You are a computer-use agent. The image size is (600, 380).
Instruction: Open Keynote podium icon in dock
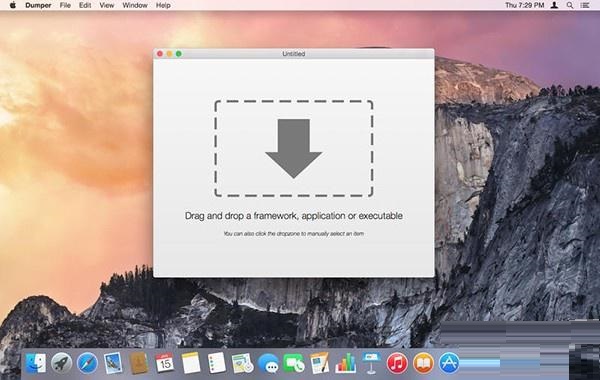[x=371, y=363]
